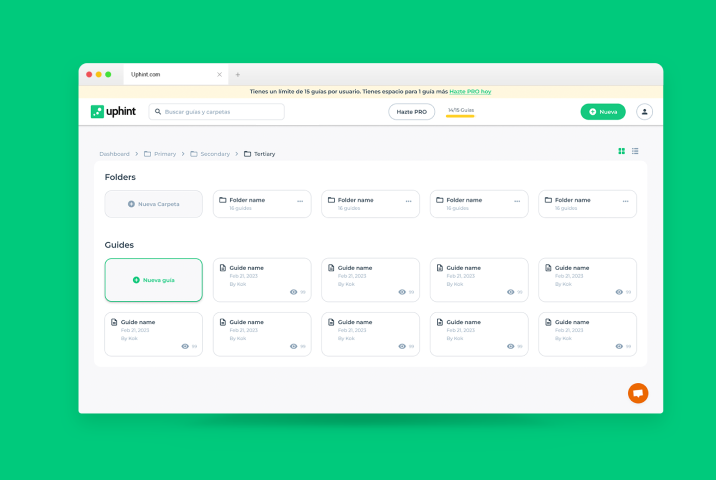This screenshot has height=480, width=716.
Task: Open the user profile icon
Action: click(644, 112)
